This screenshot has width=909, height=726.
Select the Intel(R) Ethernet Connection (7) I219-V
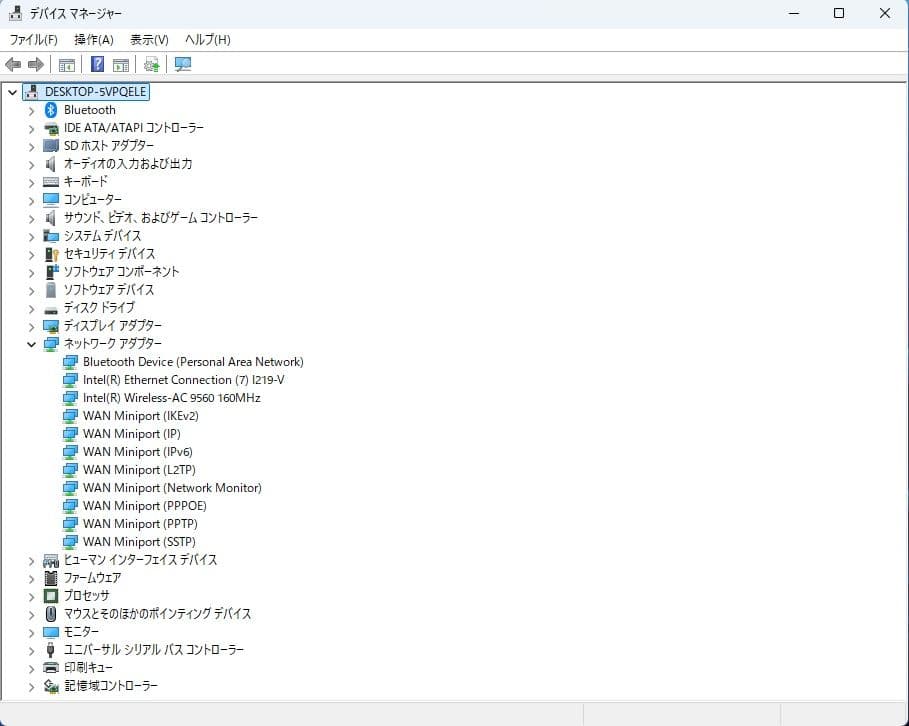coord(184,379)
